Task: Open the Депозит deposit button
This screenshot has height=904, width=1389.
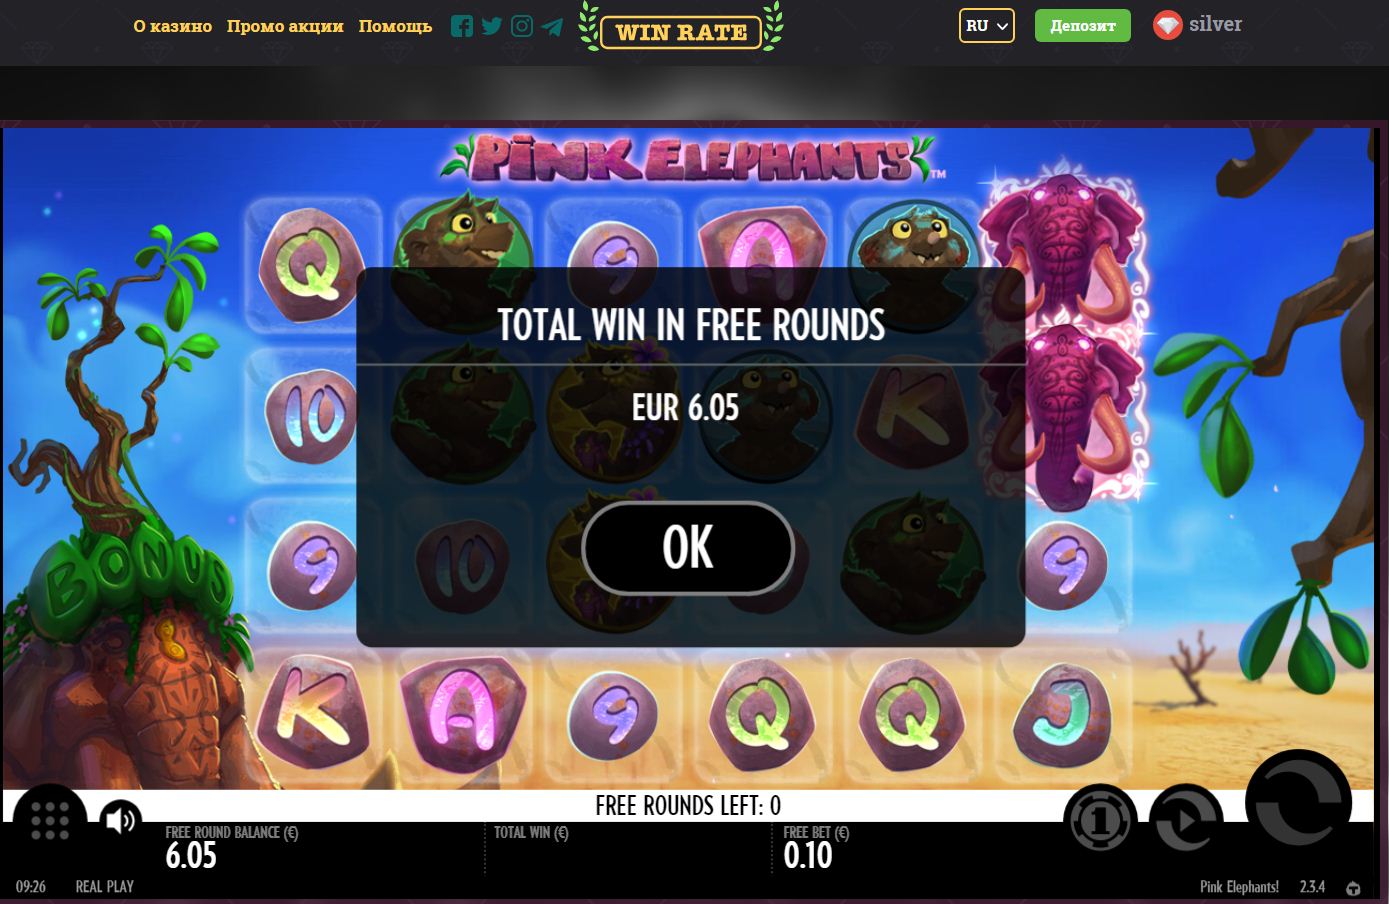Action: coord(1083,26)
